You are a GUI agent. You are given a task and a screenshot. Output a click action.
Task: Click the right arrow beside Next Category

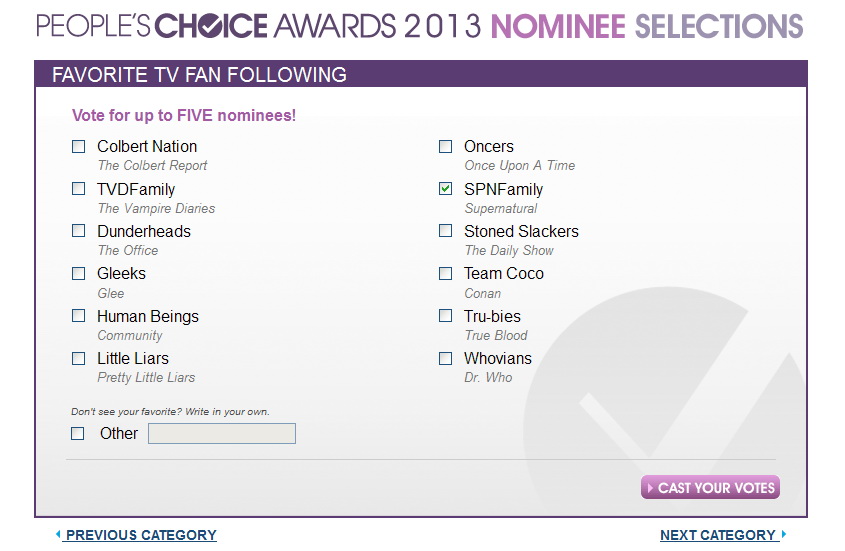pos(784,534)
